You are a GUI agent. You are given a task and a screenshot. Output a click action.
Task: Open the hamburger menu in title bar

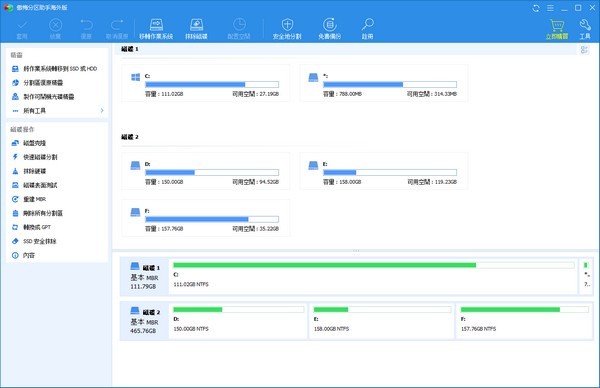coord(550,8)
